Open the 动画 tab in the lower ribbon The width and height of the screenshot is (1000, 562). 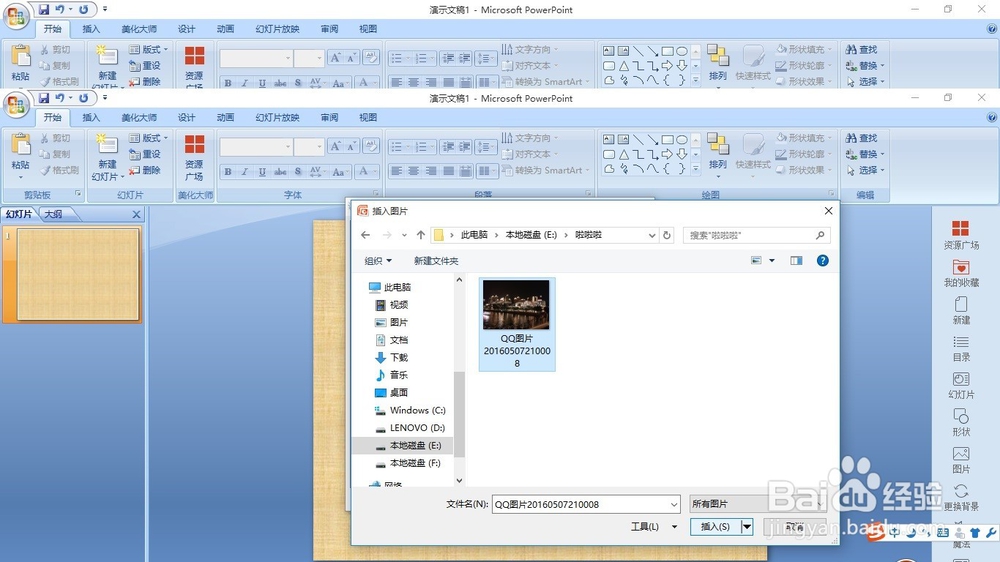(225, 117)
